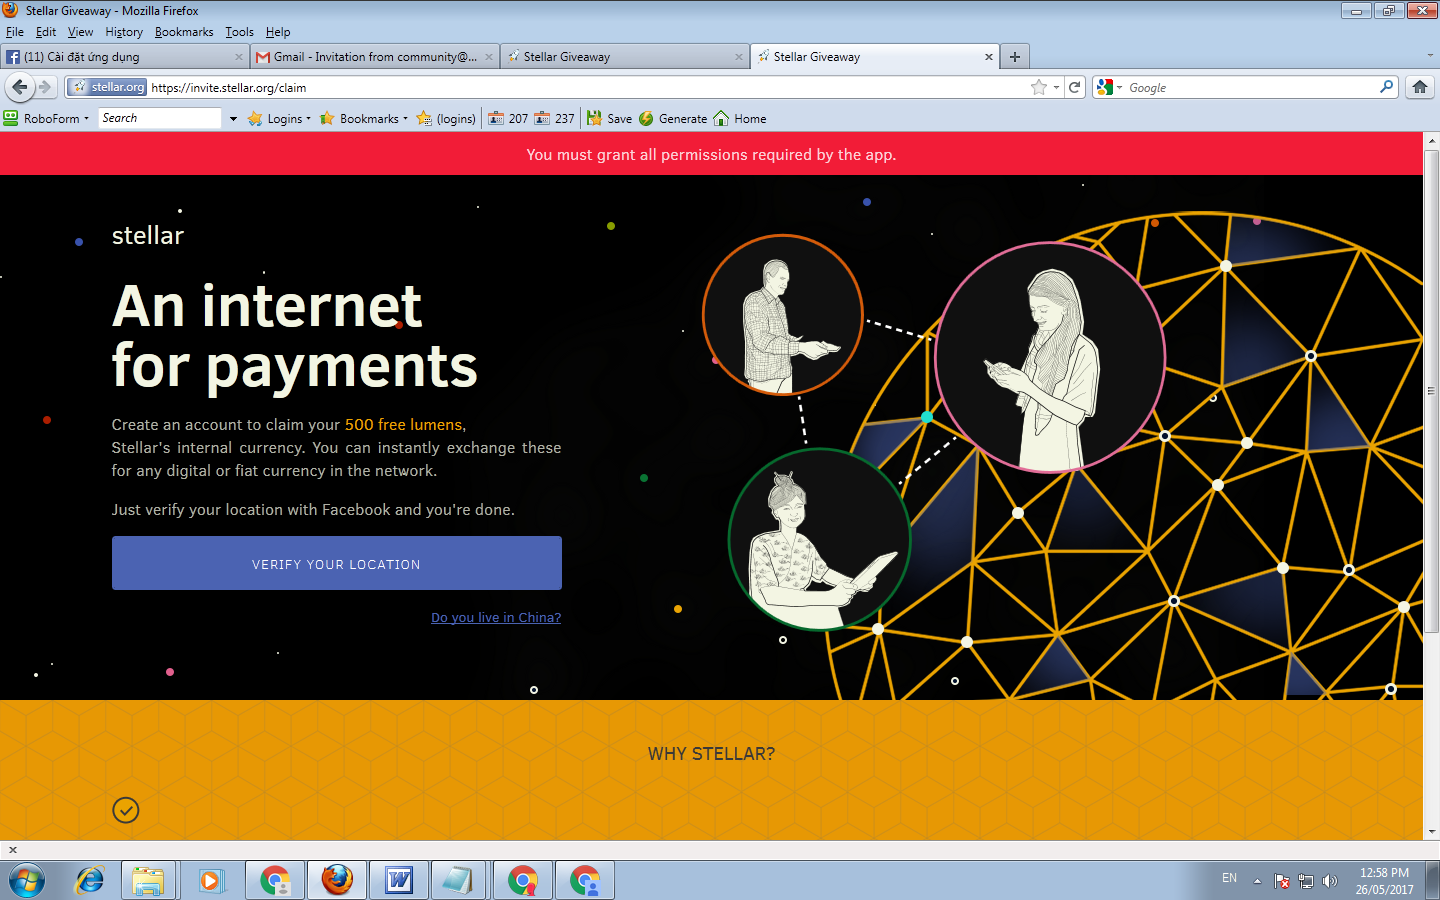Reload the current page
1440x900 pixels.
(x=1075, y=87)
